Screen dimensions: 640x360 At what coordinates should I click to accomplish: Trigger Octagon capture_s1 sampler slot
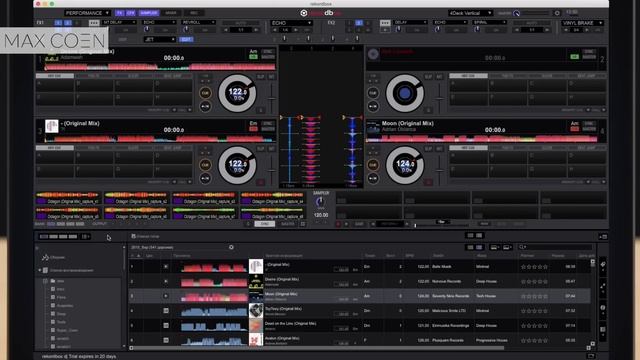tap(68, 198)
